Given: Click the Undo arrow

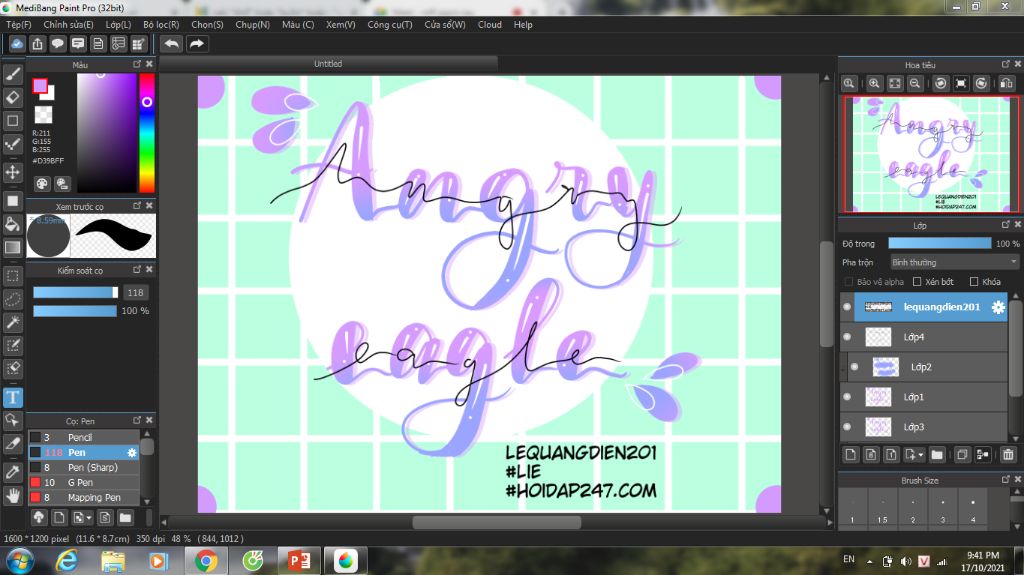Looking at the screenshot, I should [172, 44].
